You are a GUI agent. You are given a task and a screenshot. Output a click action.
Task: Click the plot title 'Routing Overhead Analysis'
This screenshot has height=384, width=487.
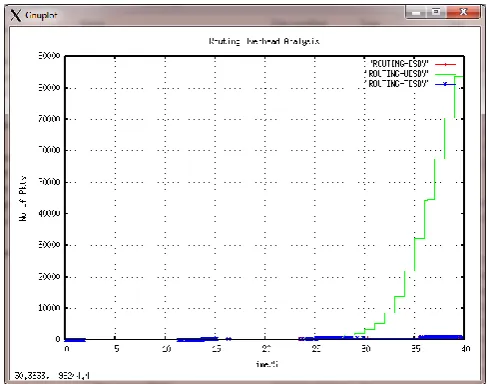tap(264, 41)
